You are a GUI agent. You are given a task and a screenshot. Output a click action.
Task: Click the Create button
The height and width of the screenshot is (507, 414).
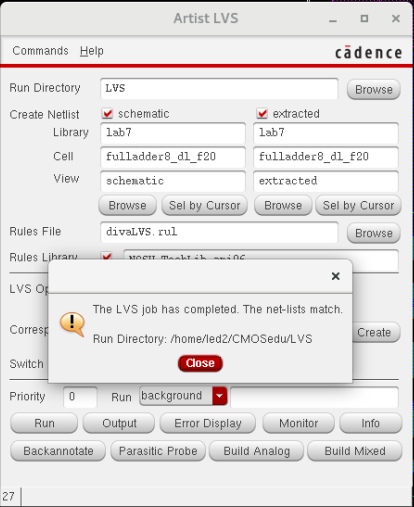376,332
